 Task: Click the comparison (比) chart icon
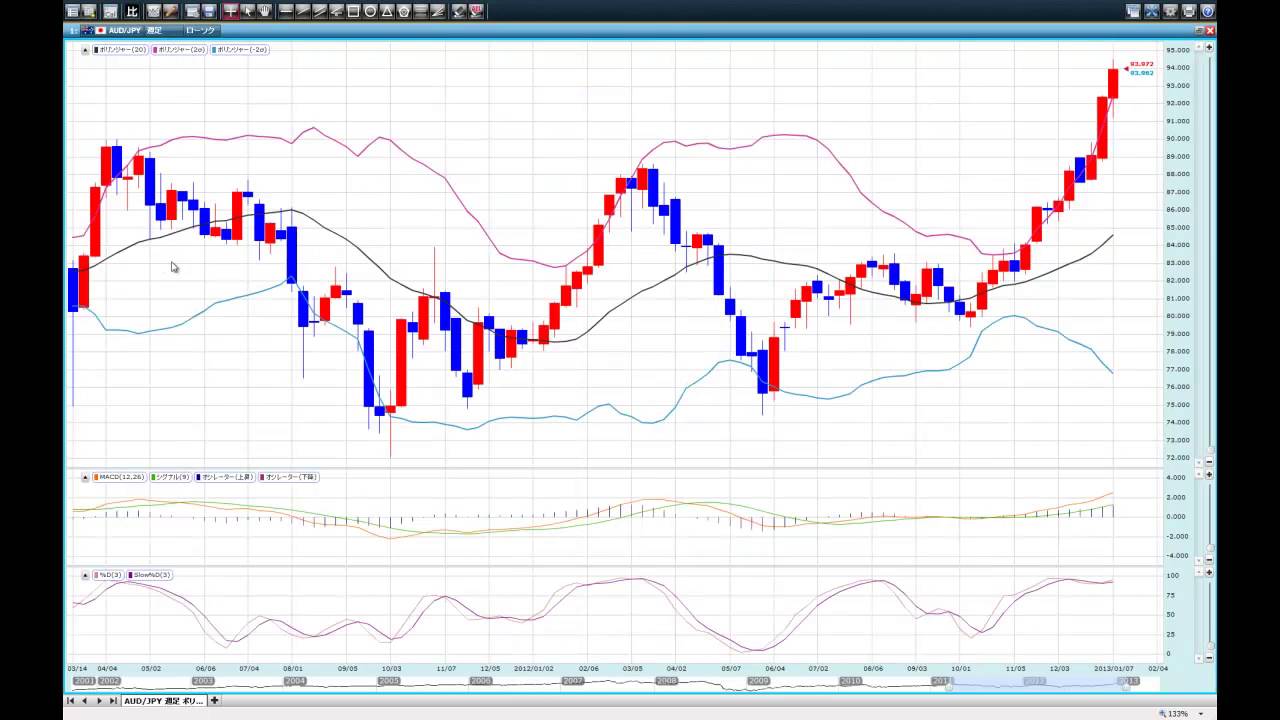pyautogui.click(x=132, y=11)
